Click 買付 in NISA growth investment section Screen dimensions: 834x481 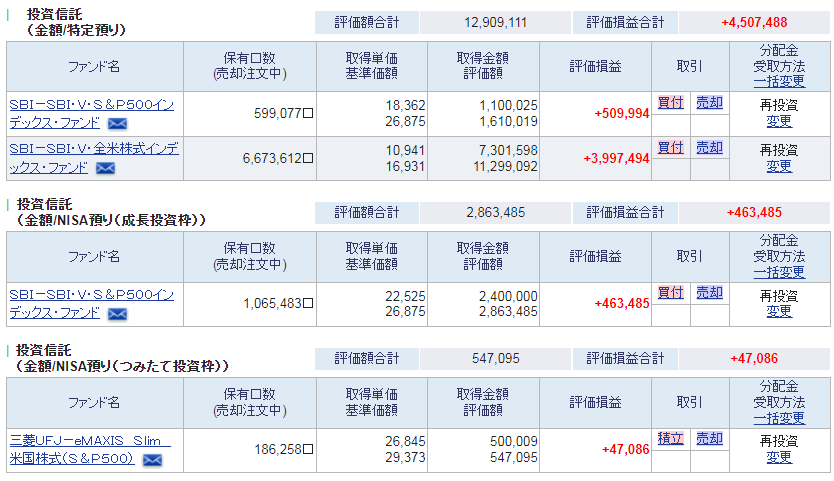click(671, 293)
